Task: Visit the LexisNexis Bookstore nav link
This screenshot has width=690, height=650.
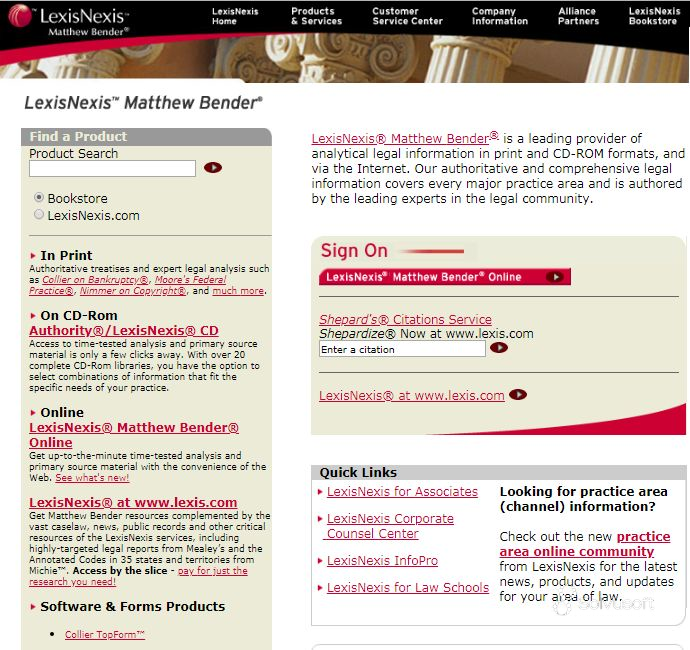Action: click(x=654, y=16)
